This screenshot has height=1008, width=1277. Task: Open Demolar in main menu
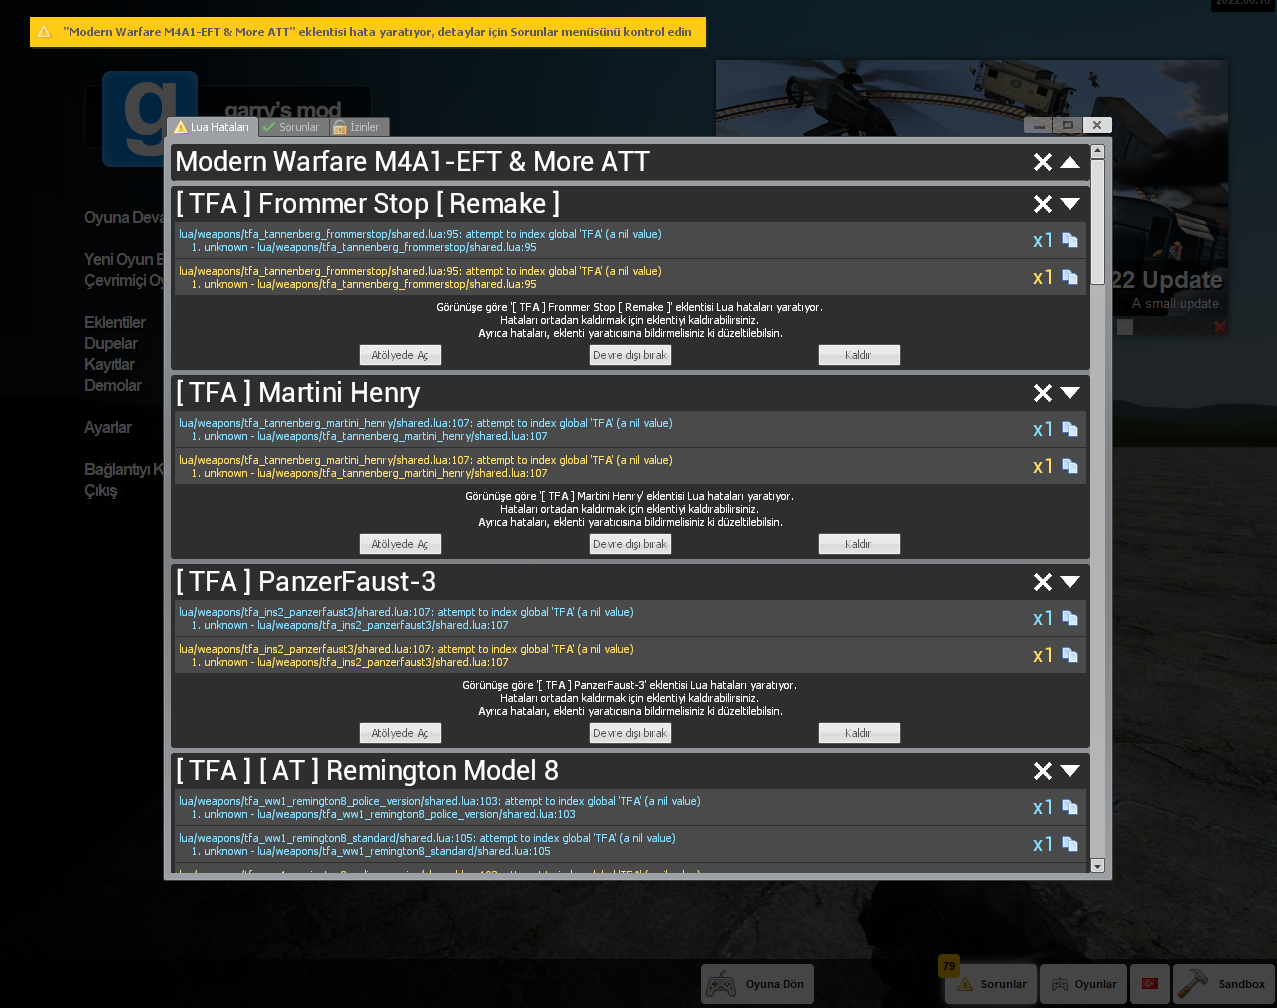(x=113, y=385)
